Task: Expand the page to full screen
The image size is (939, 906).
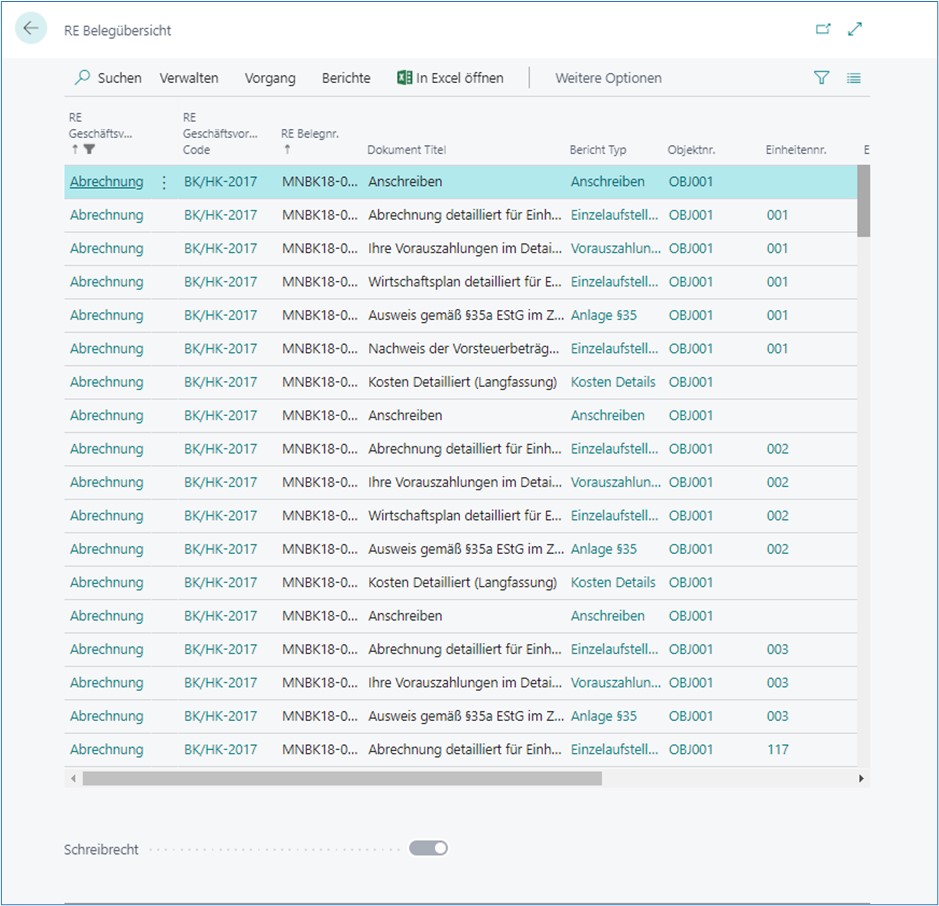Action: (x=855, y=30)
